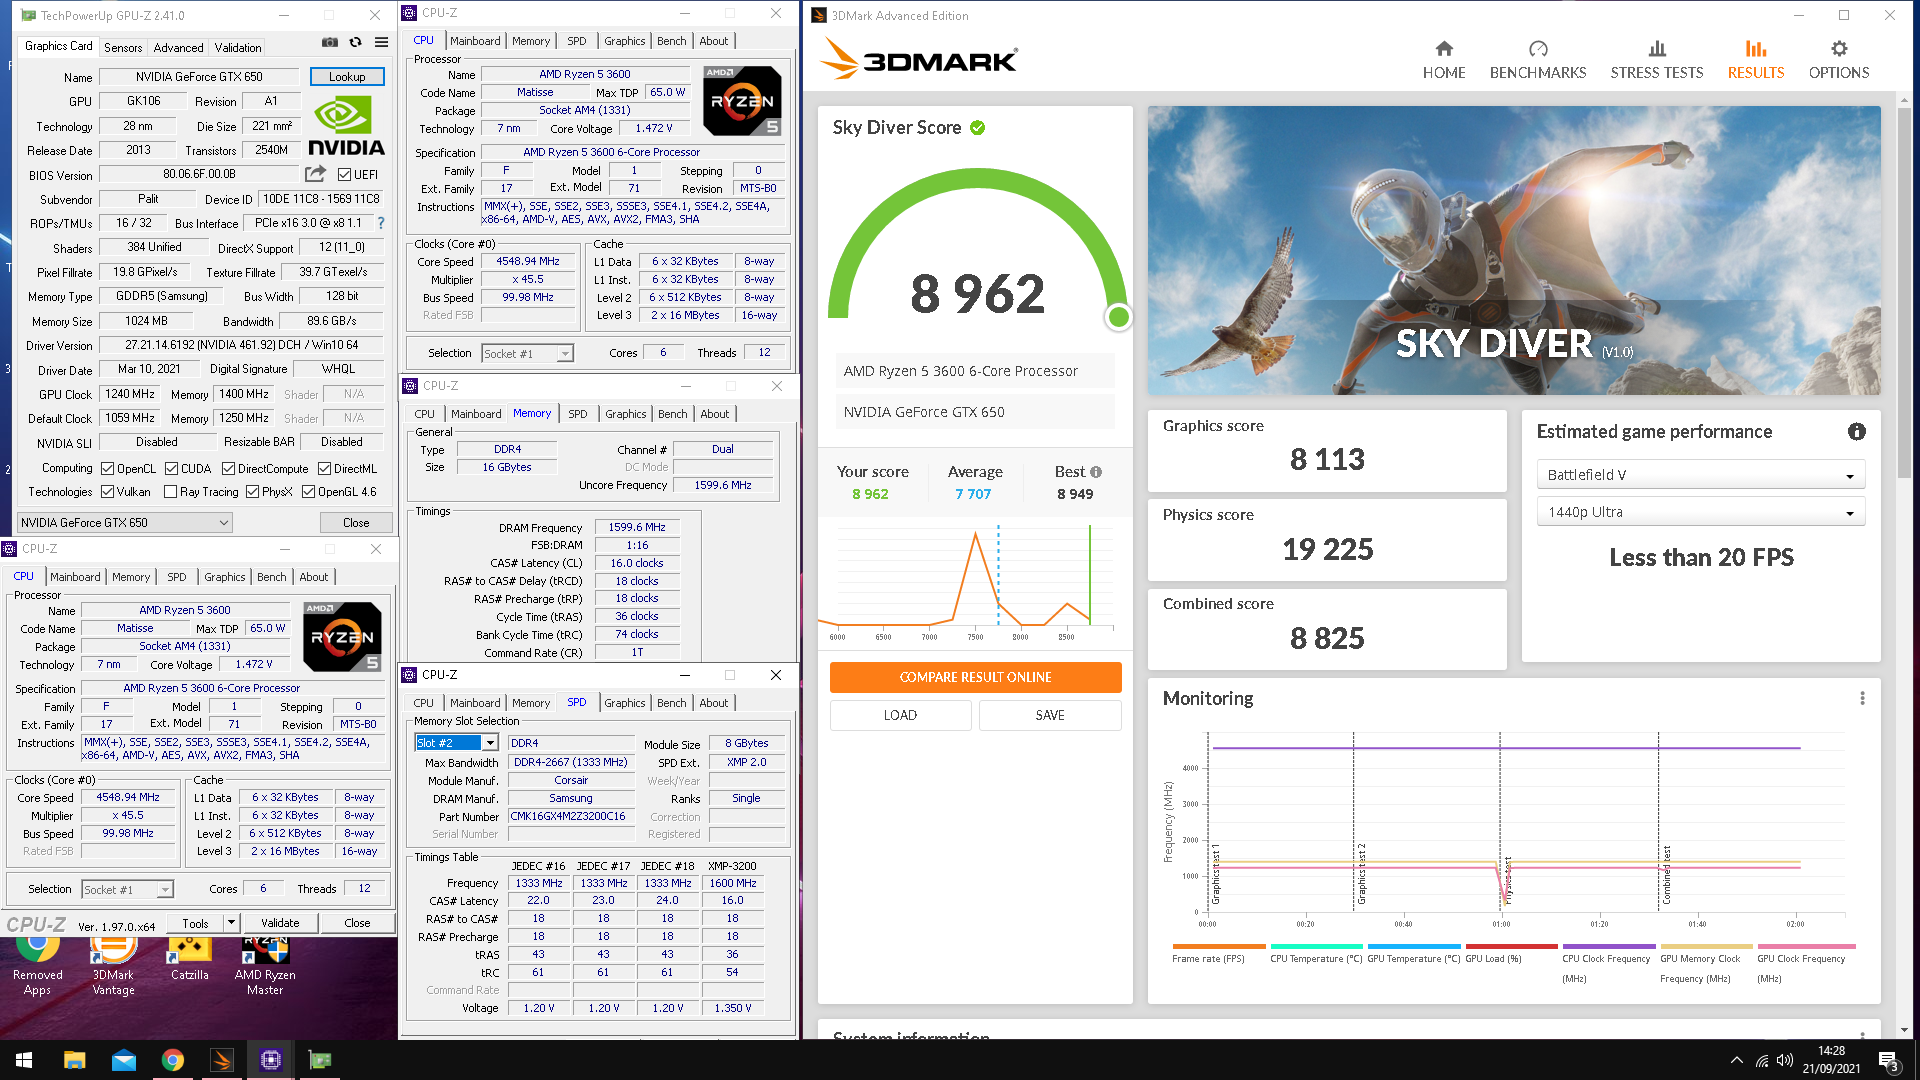The image size is (1920, 1080).
Task: Open Socket #1 dropdown in bottom-left CPU-Z
Action: coord(127,889)
